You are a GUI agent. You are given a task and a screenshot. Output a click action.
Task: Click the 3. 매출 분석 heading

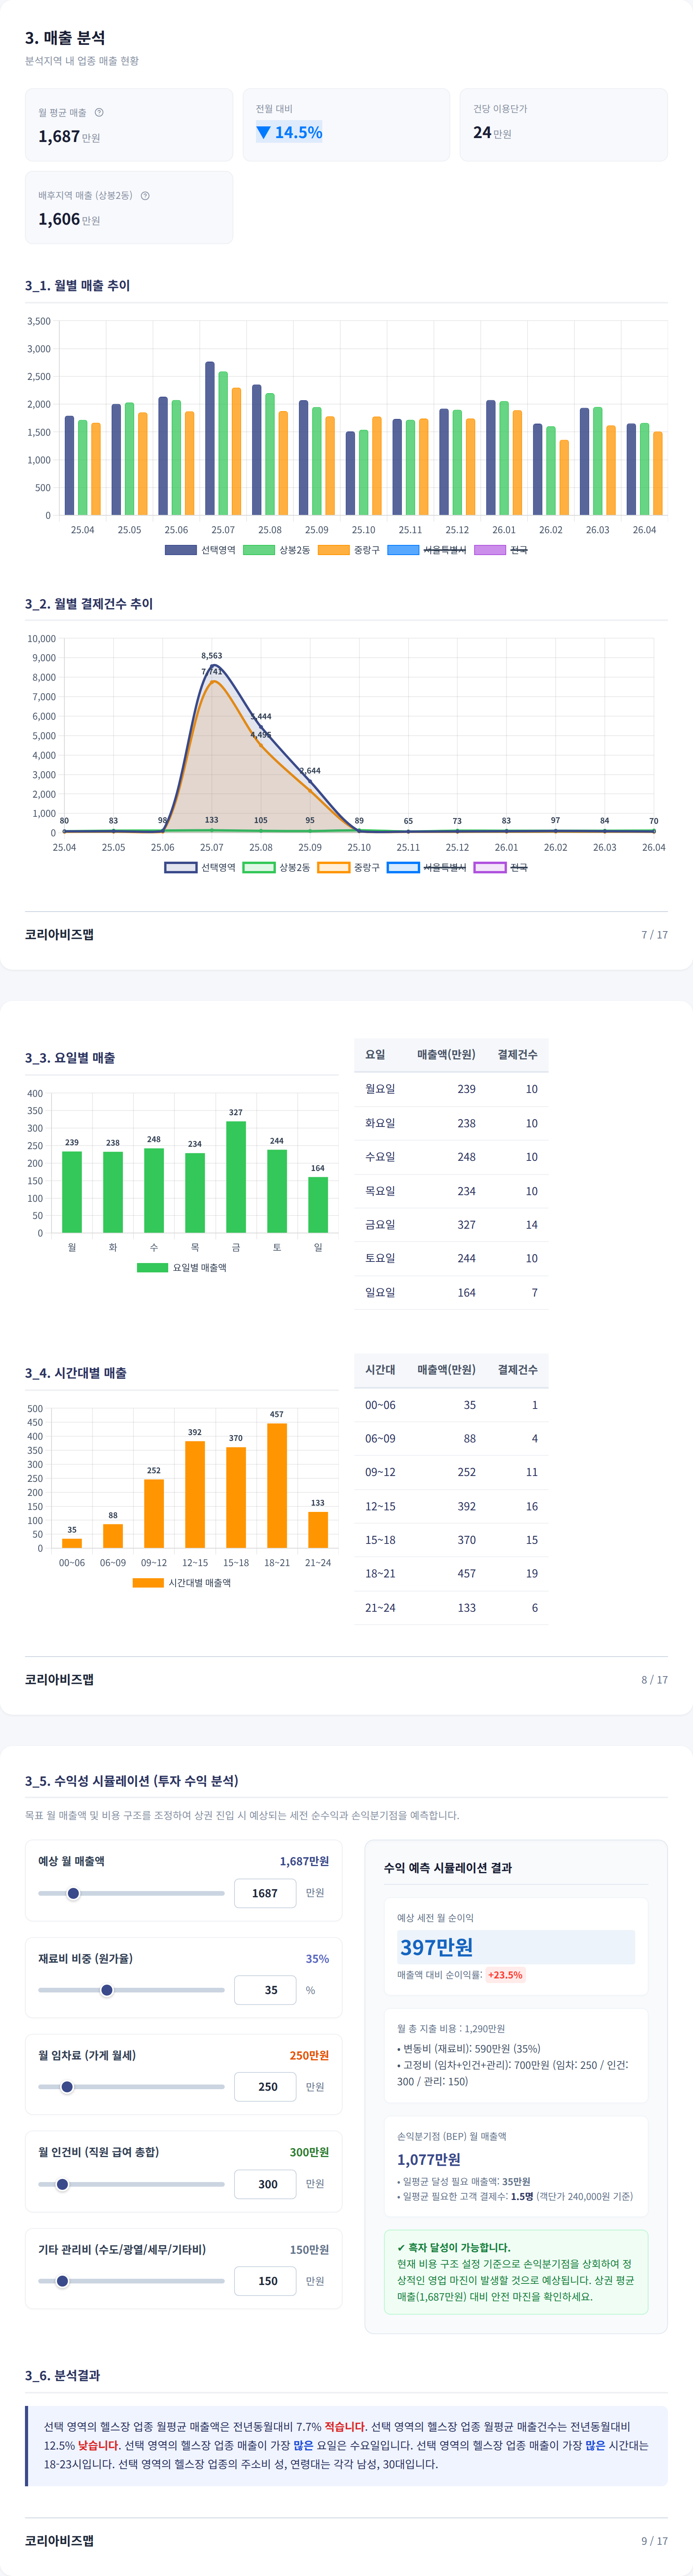click(65, 38)
